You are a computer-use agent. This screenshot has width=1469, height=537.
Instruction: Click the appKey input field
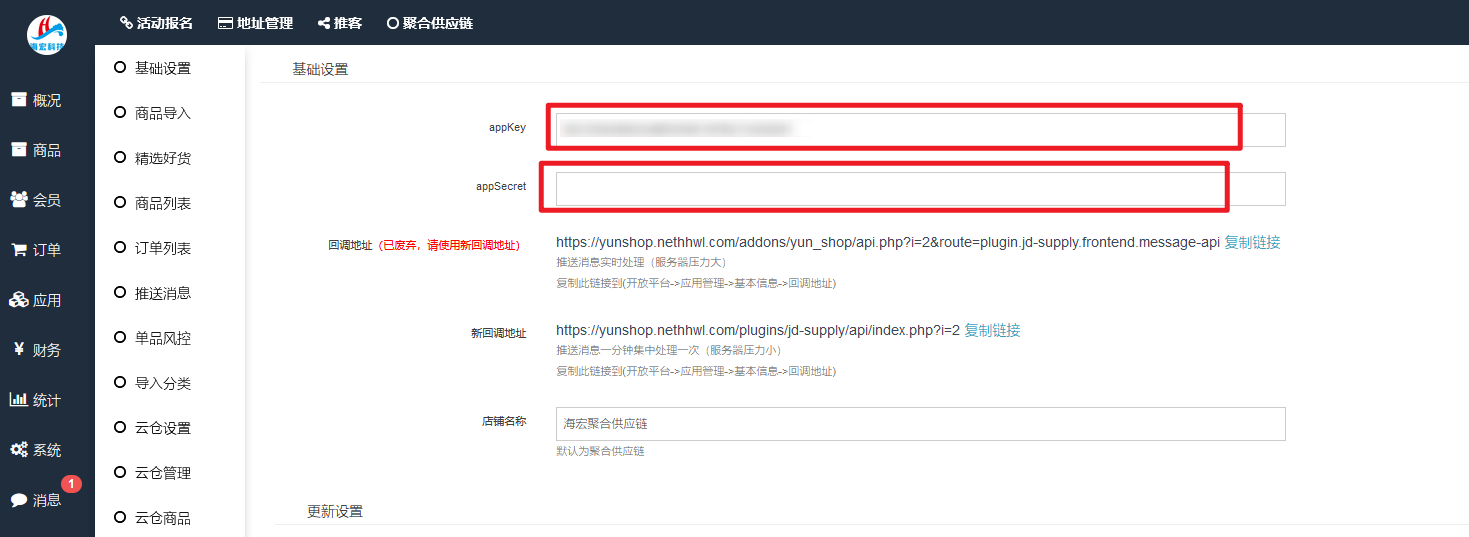(920, 130)
